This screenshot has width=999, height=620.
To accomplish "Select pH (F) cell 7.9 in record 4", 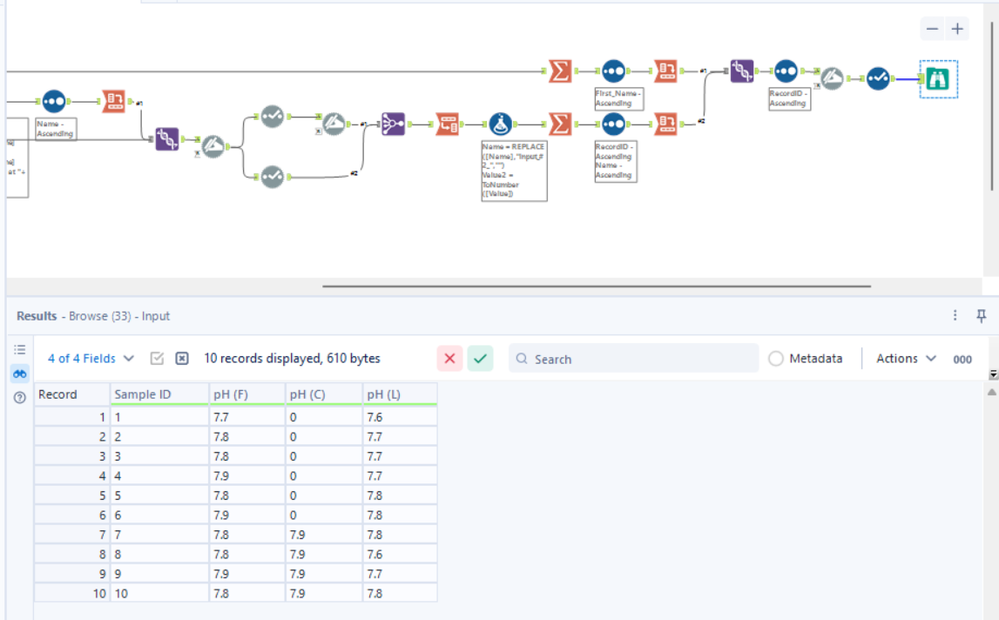I will click(x=247, y=476).
